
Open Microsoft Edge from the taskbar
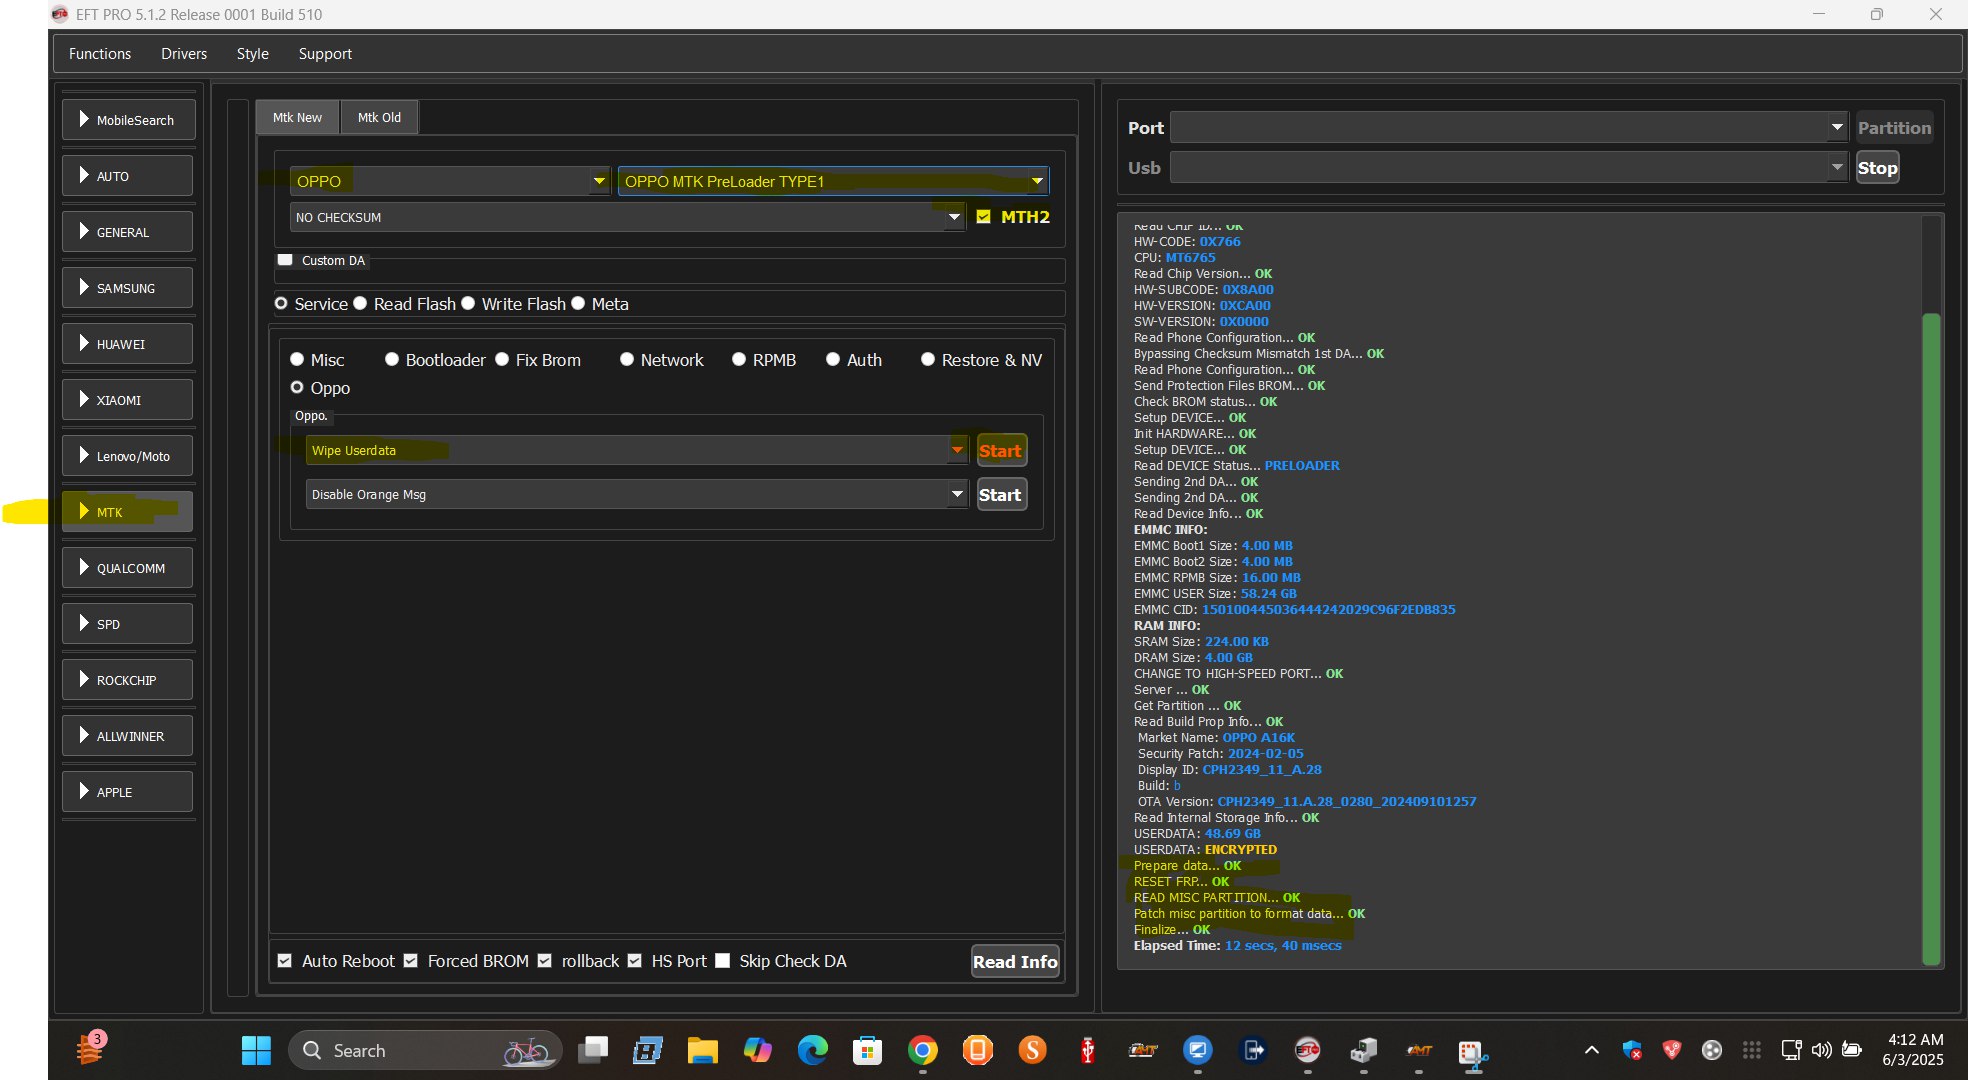812,1050
